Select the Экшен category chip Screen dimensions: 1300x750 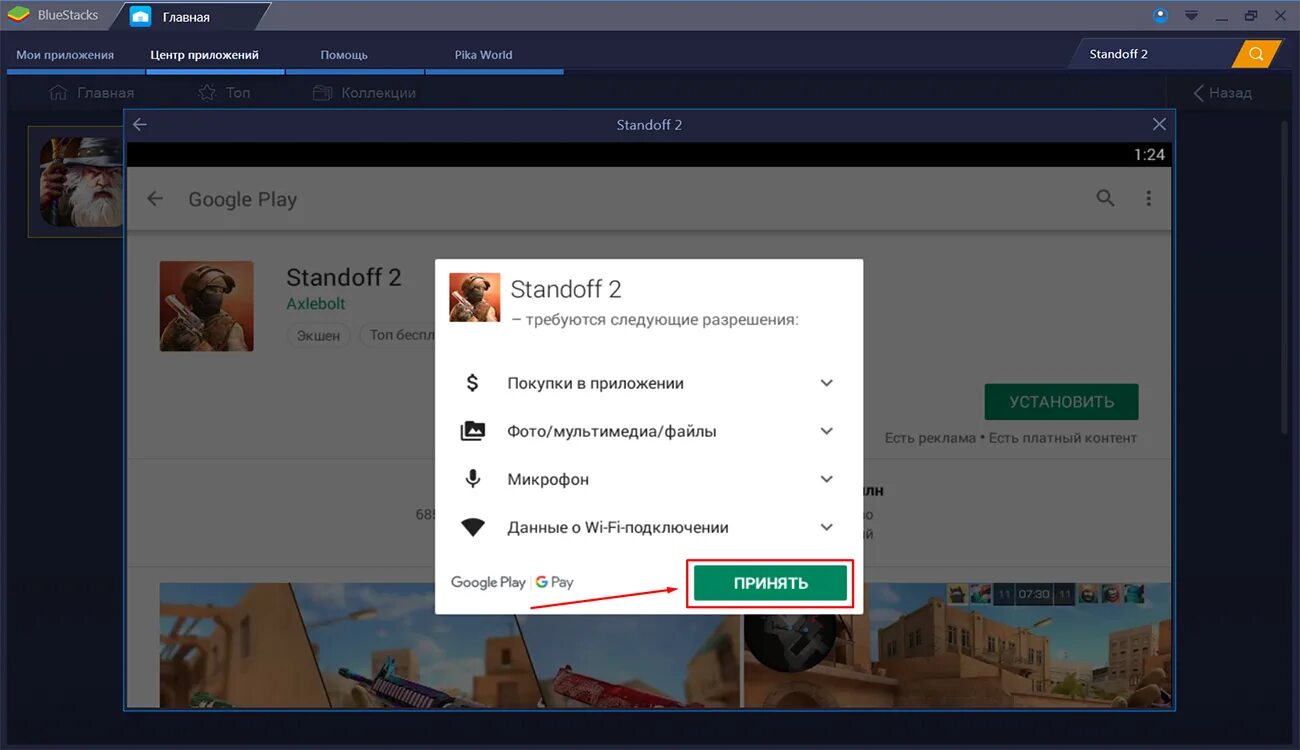pyautogui.click(x=319, y=335)
